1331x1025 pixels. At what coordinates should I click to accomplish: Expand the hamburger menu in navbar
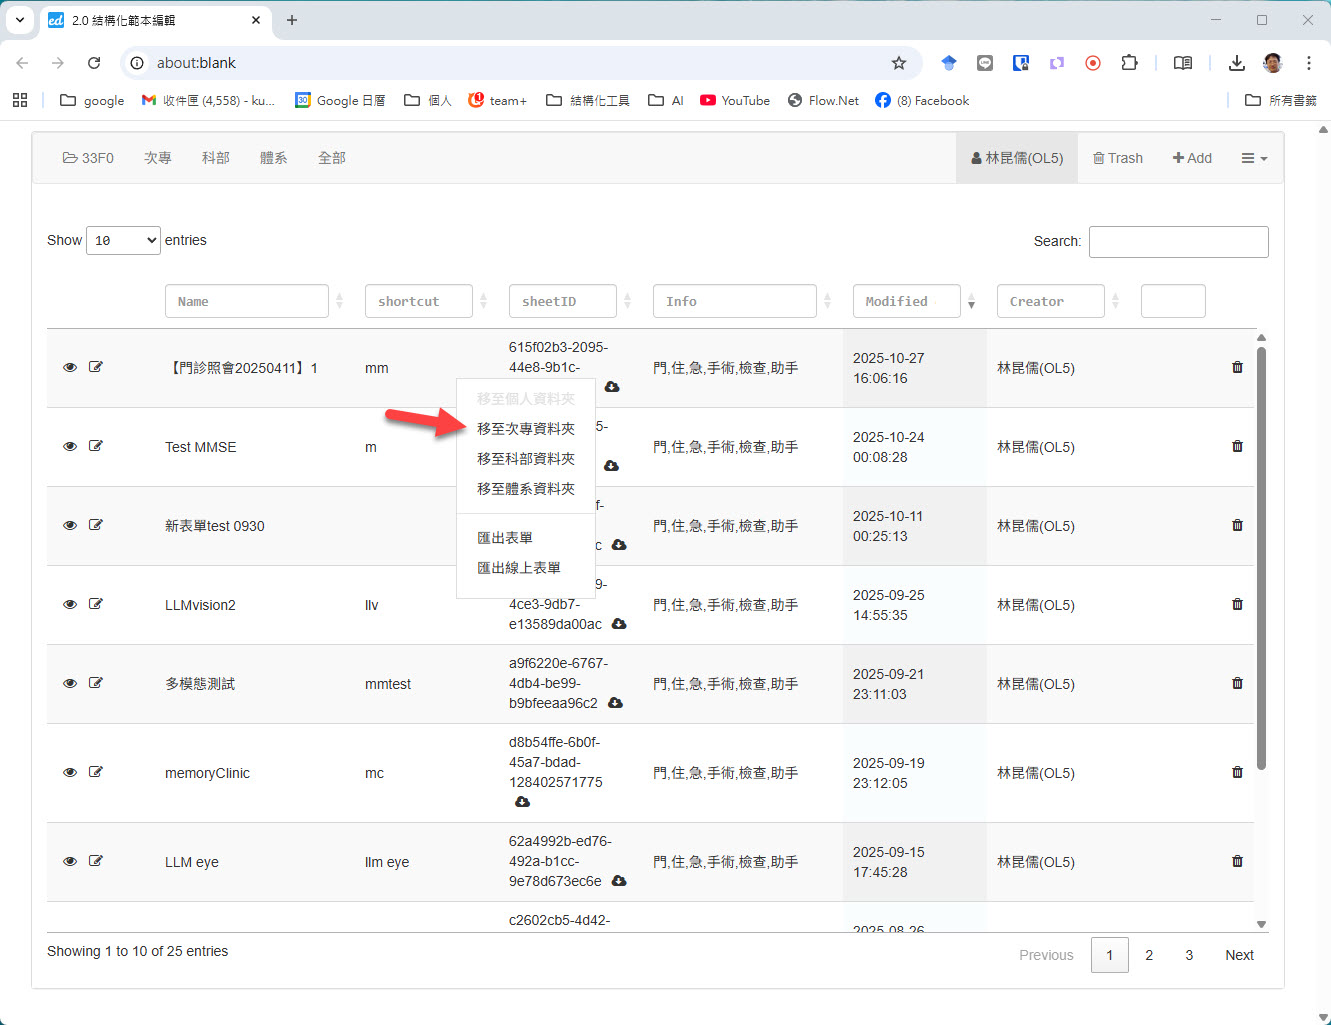[1253, 158]
